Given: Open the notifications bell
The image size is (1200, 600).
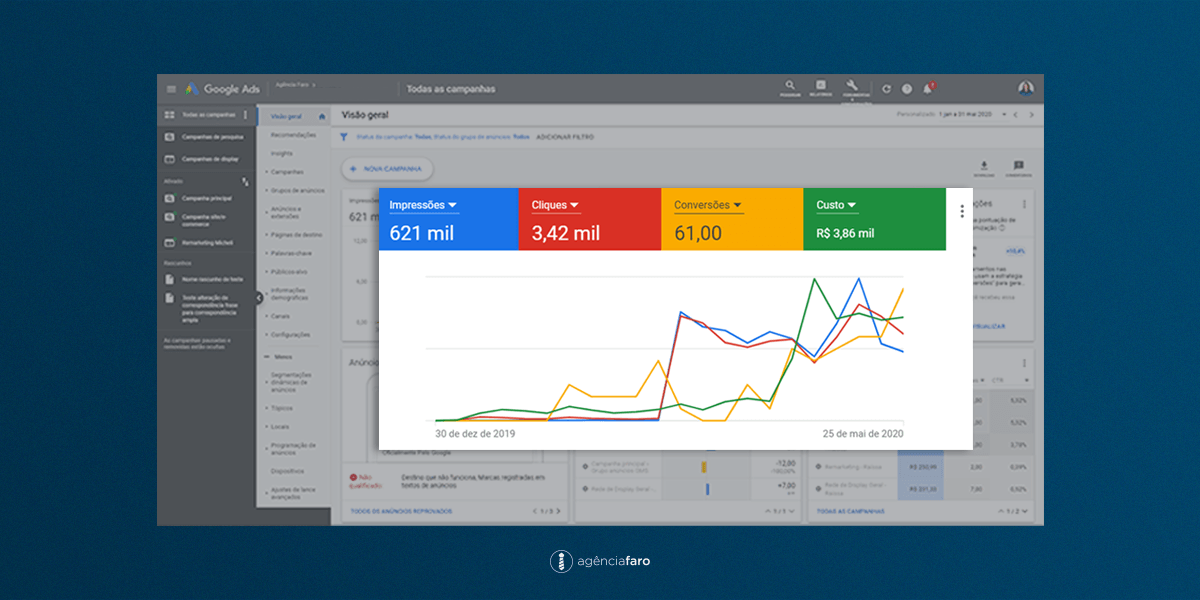Looking at the screenshot, I should click(928, 88).
